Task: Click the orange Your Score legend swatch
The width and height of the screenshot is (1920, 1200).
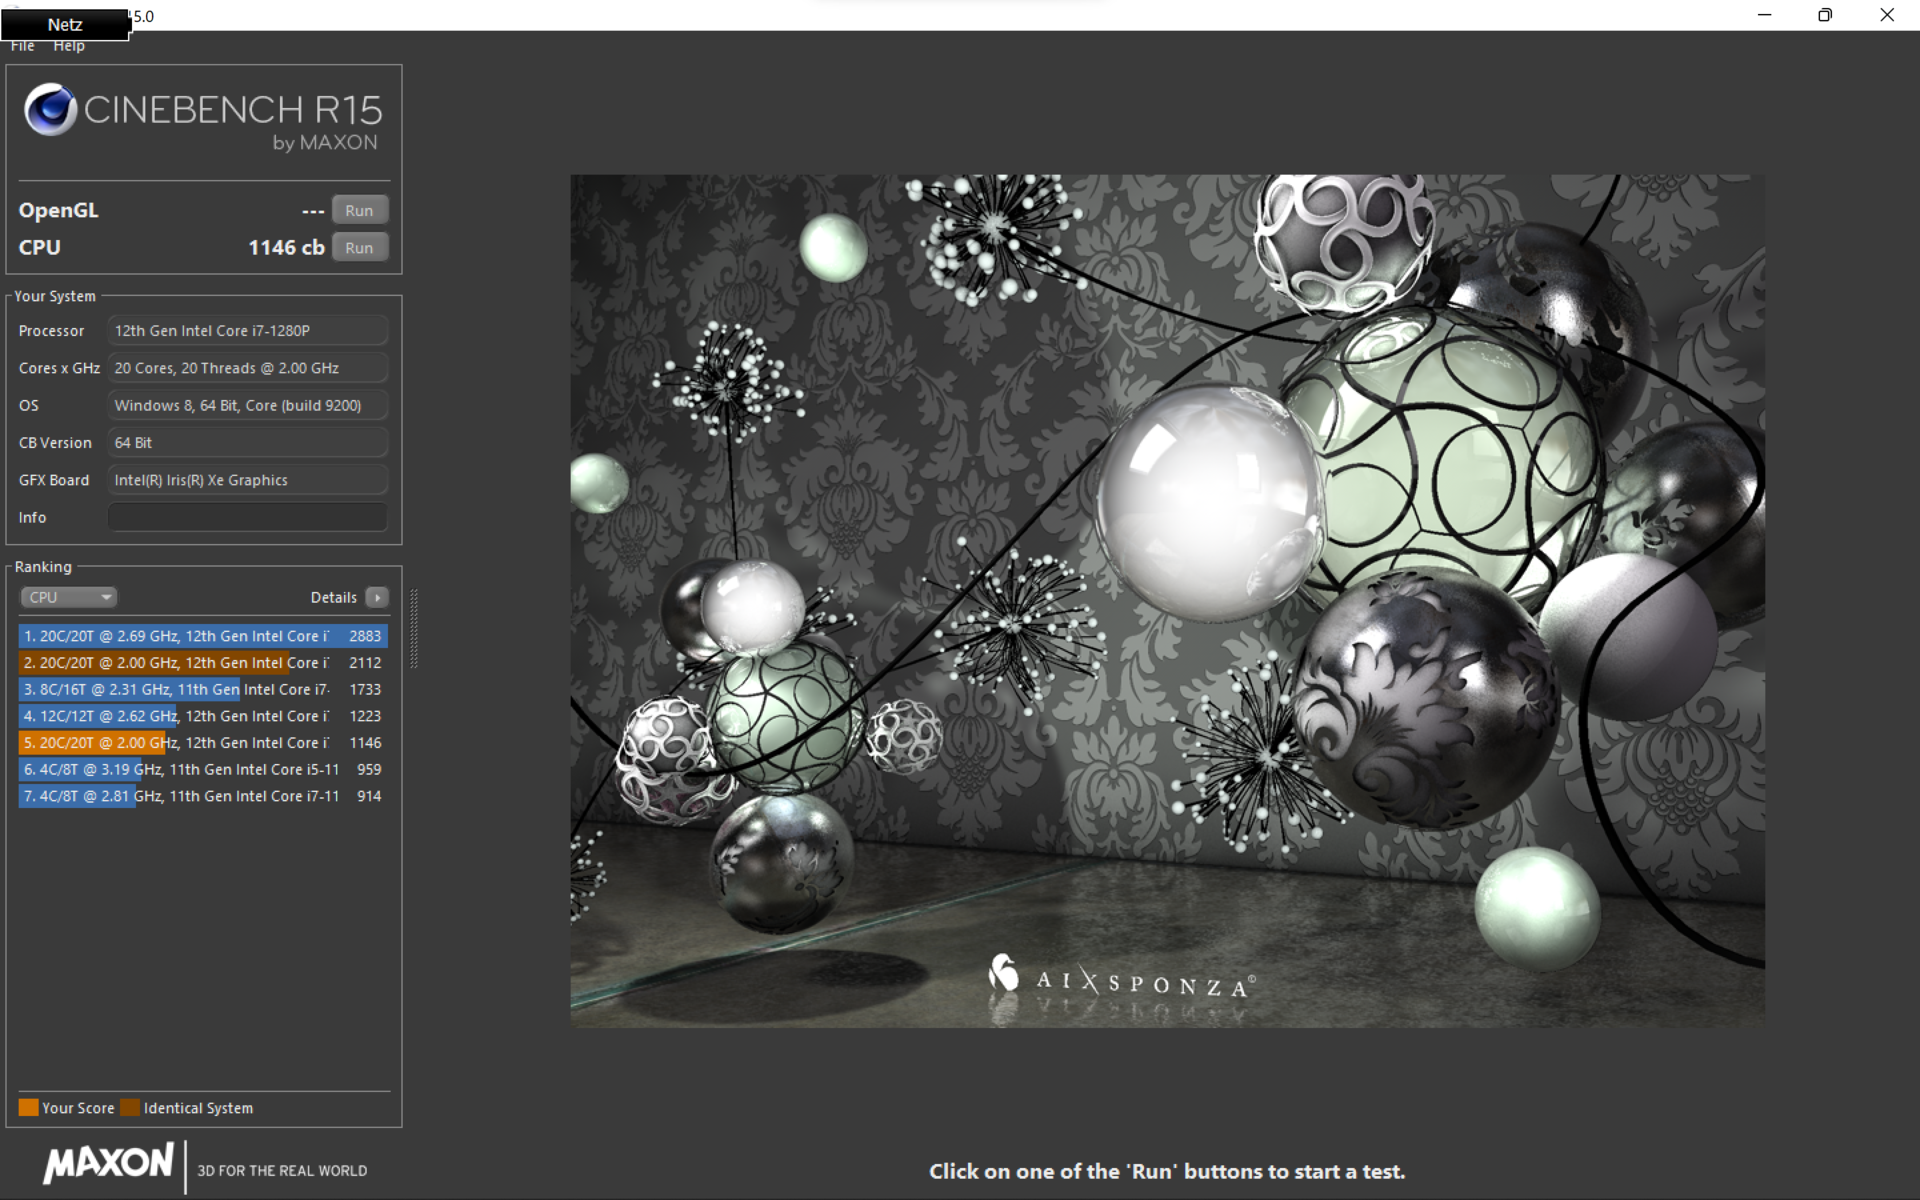Action: coord(28,1107)
